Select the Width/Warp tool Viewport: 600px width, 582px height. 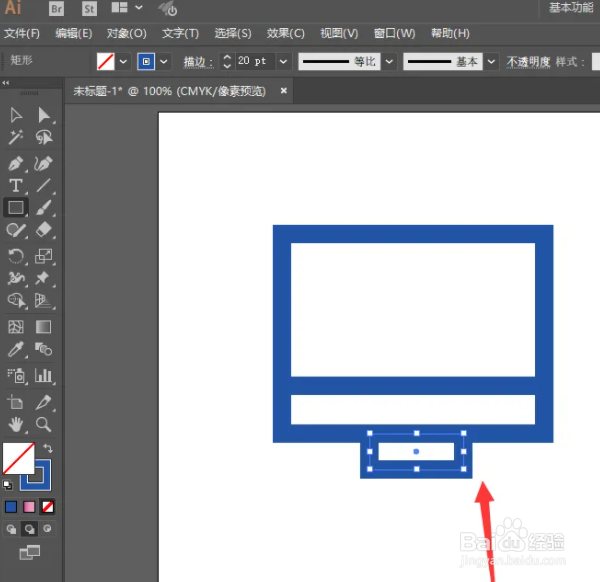[x=16, y=278]
